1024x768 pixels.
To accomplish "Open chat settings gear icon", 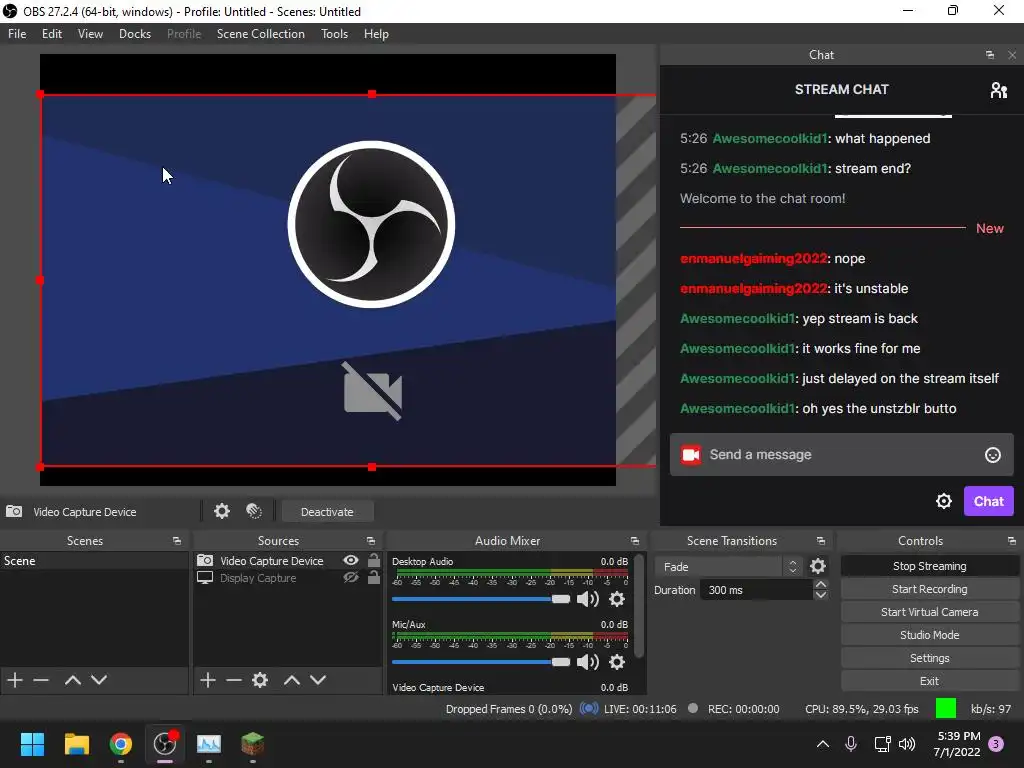I will point(944,501).
